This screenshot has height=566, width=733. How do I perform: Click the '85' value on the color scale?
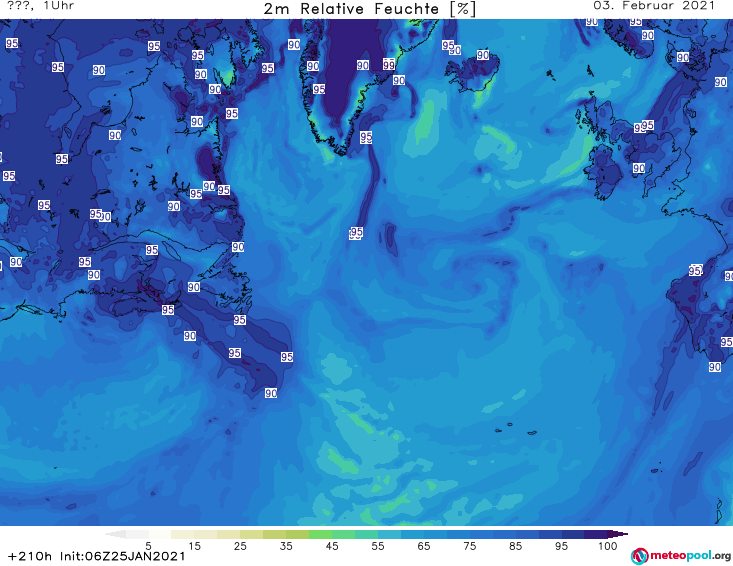coord(515,546)
